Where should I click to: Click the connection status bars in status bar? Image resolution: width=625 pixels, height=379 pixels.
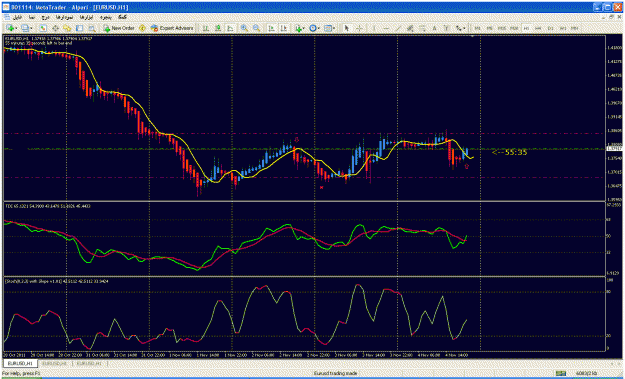tap(560, 374)
